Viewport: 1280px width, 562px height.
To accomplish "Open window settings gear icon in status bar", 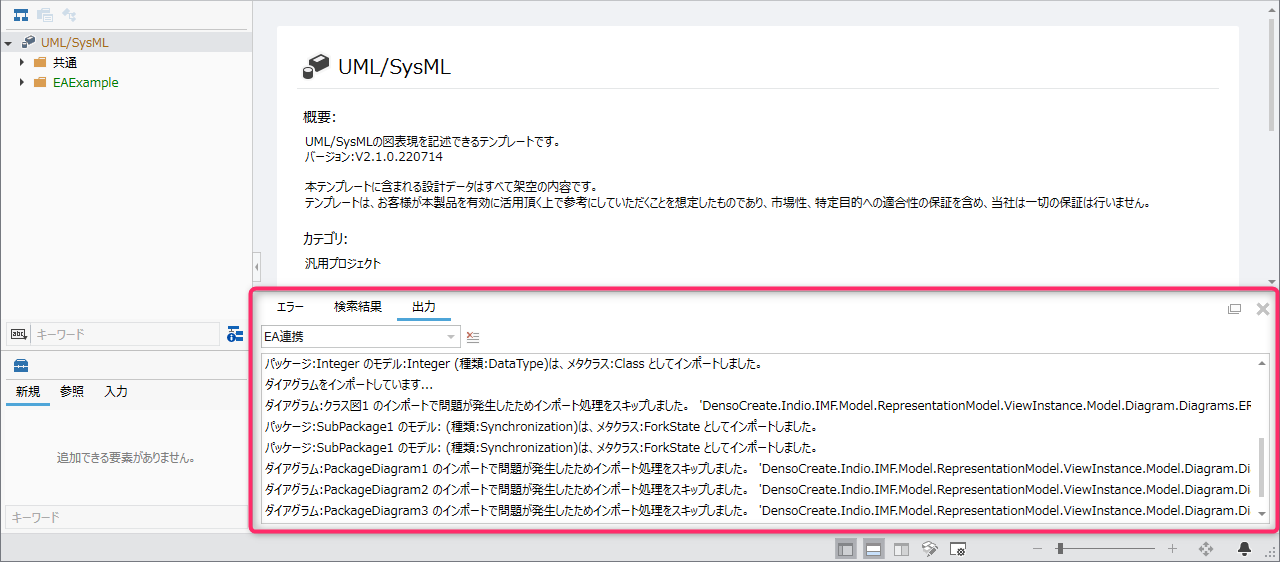I will pos(957,549).
